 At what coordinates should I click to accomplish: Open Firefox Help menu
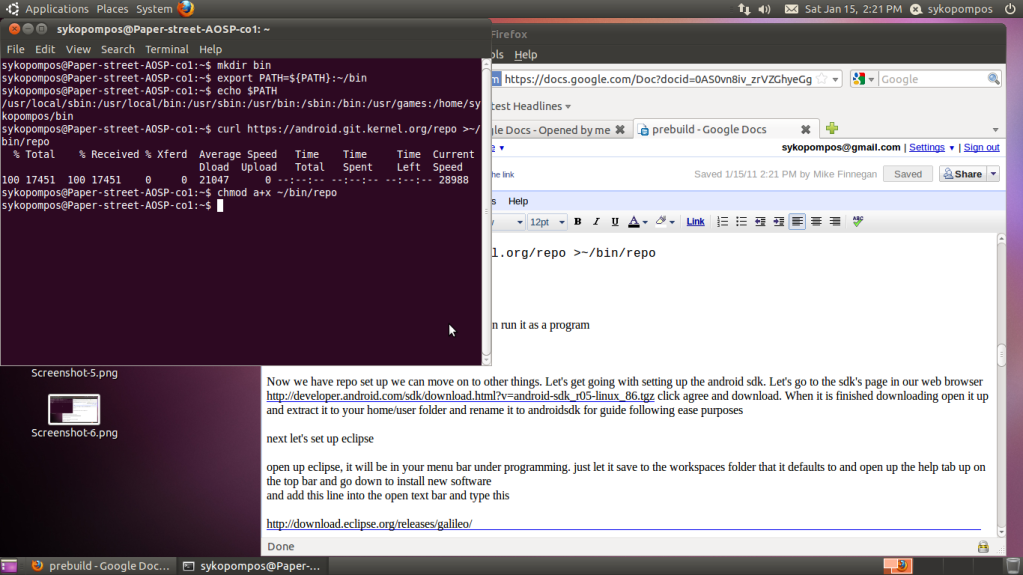525,55
